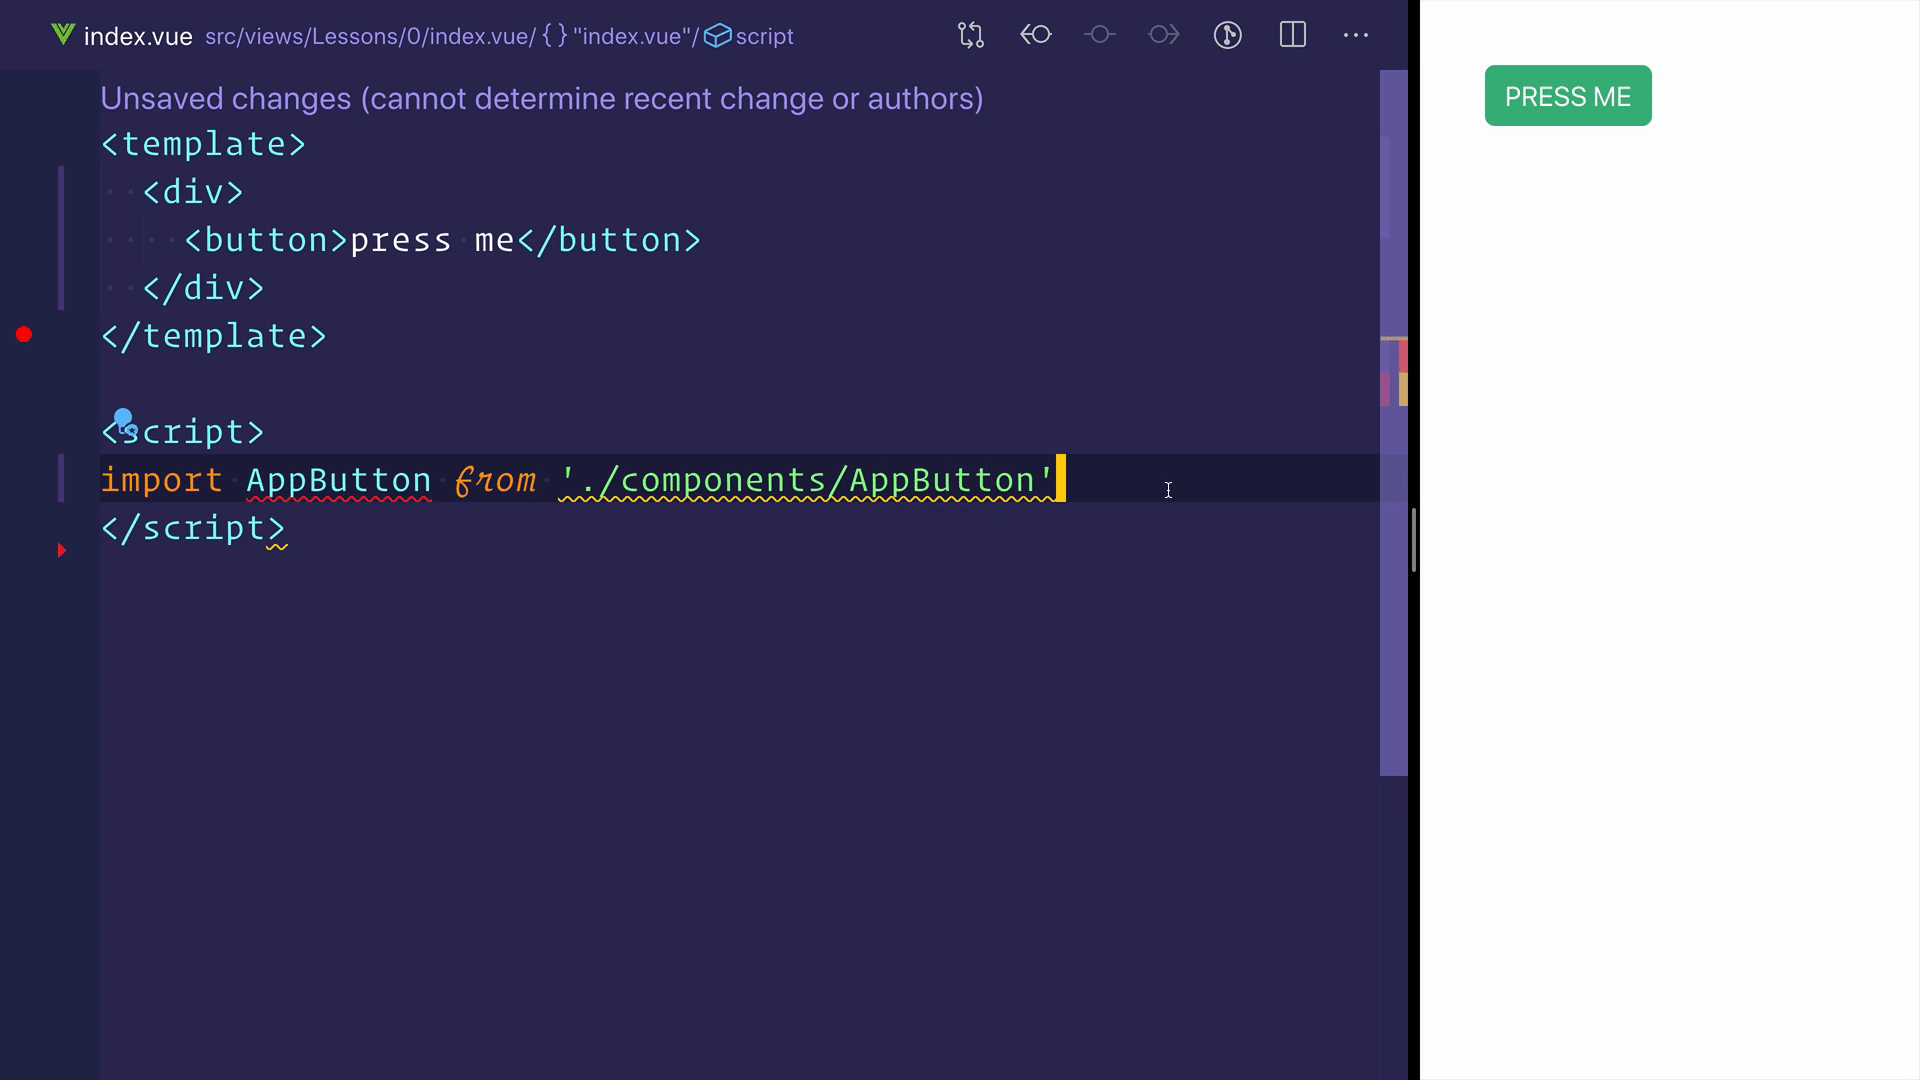Click the <template> opening tag

click(x=203, y=144)
